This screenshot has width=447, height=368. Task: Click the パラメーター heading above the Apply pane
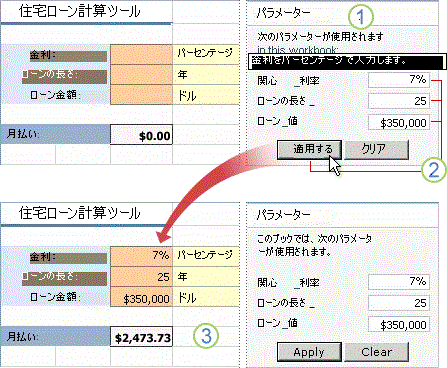click(x=284, y=215)
